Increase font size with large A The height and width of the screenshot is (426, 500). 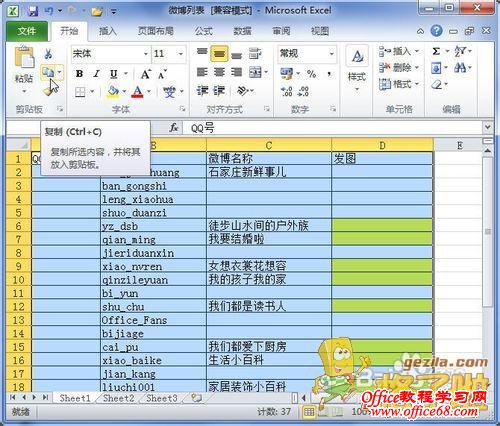click(x=145, y=74)
